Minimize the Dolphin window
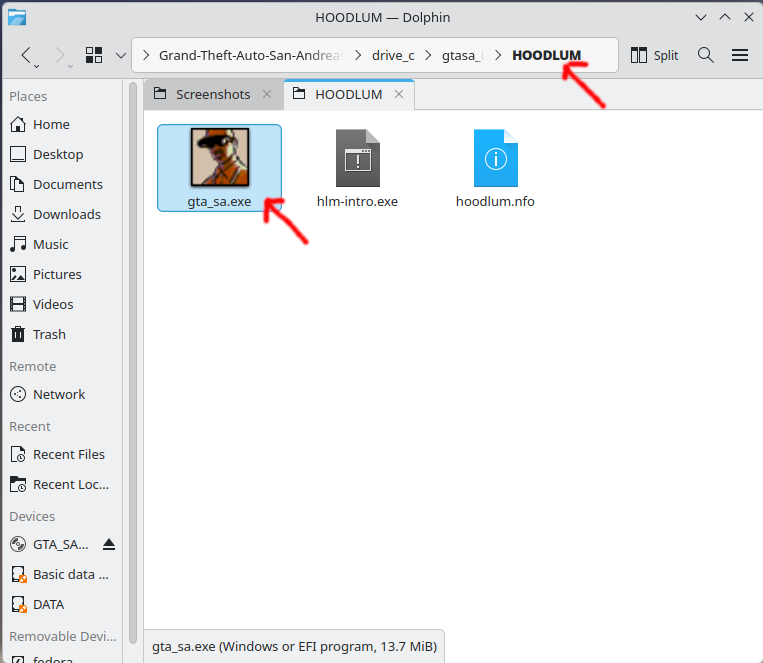The image size is (763, 663). coord(701,18)
